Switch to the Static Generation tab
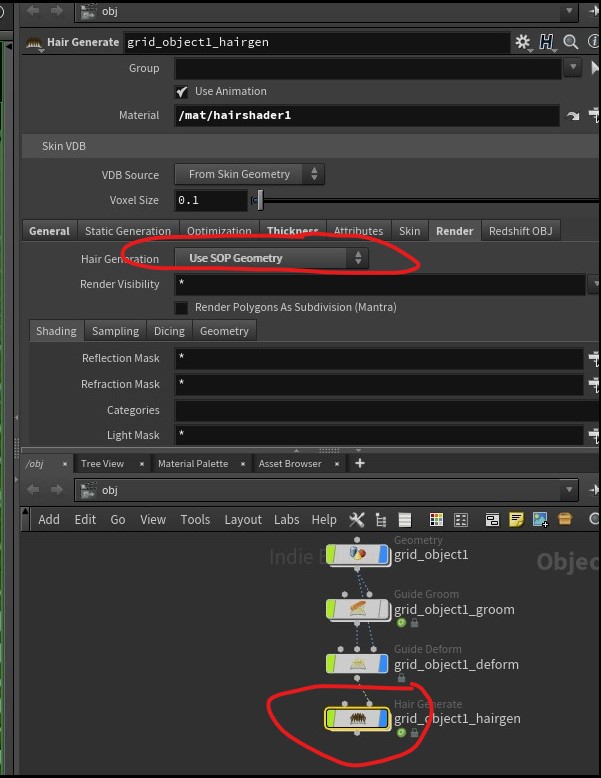This screenshot has height=778, width=601. [x=128, y=231]
